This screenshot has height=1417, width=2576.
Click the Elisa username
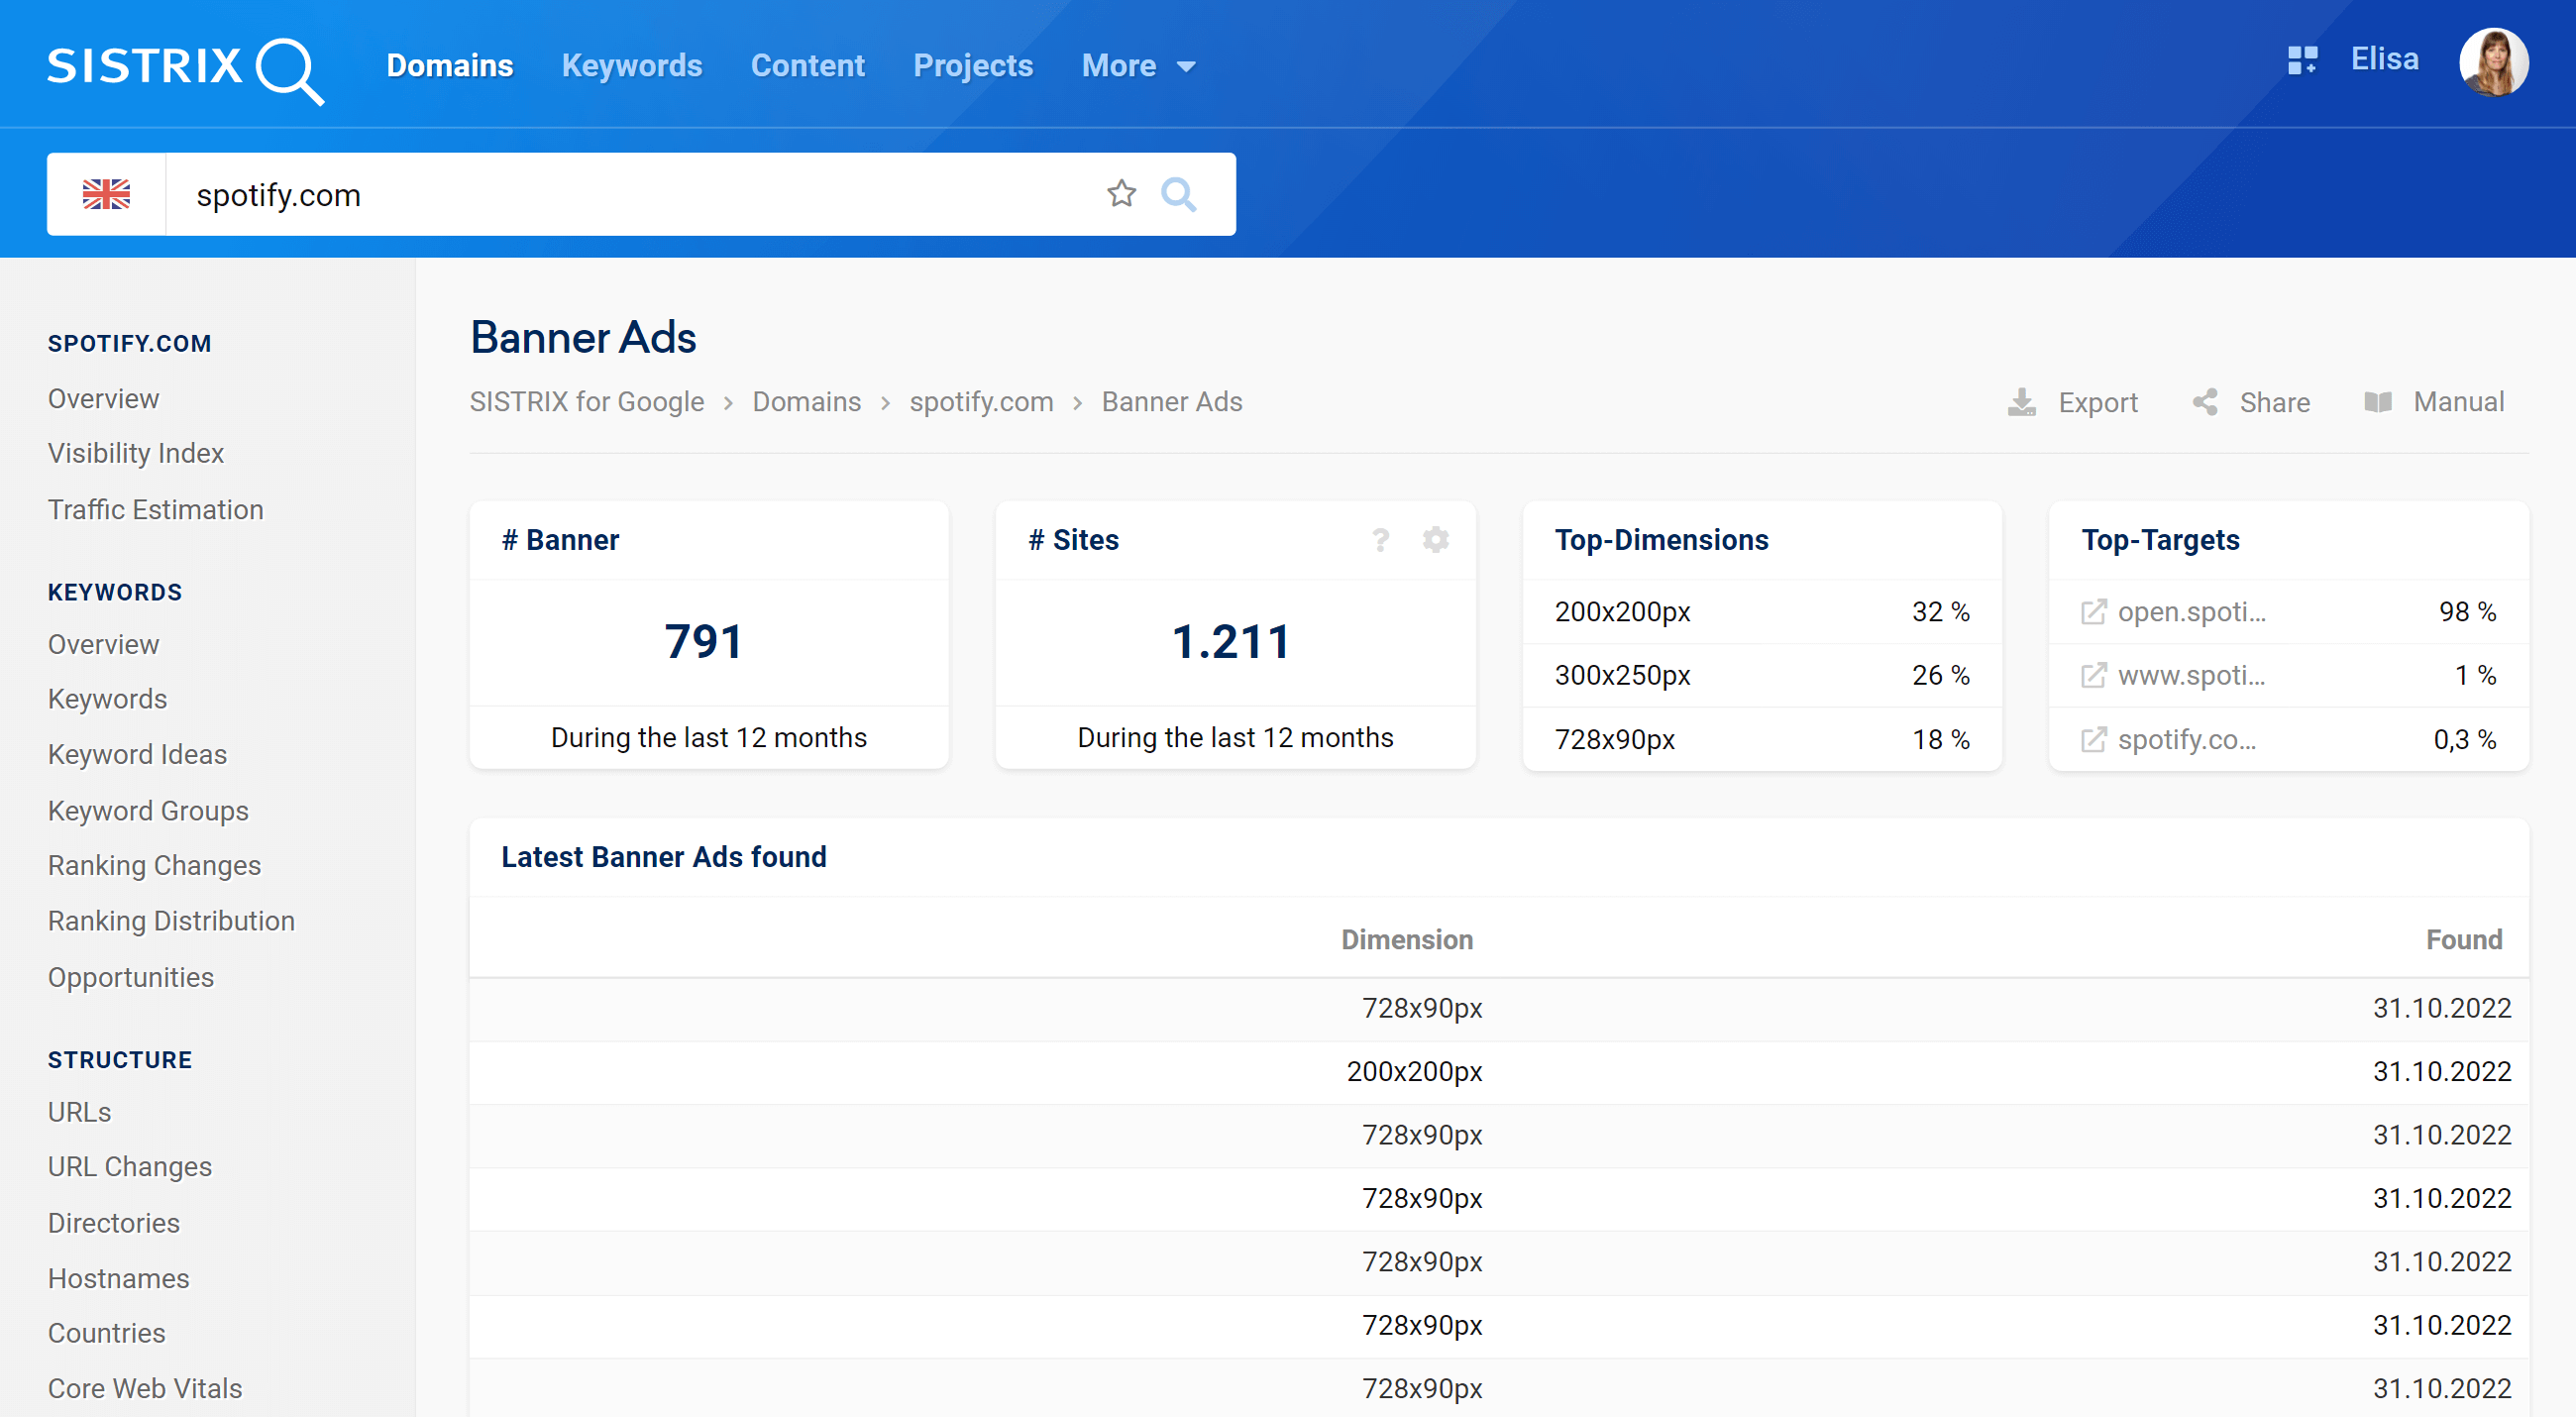click(2385, 60)
